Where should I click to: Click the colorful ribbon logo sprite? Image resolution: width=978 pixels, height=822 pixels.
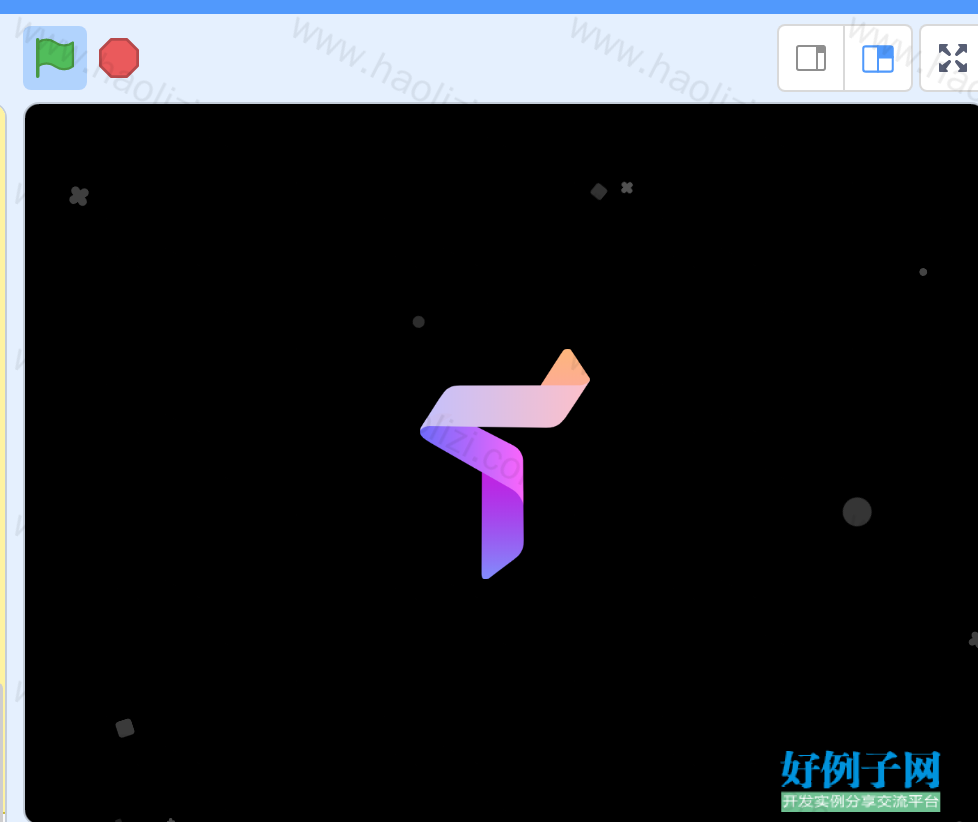(505, 463)
